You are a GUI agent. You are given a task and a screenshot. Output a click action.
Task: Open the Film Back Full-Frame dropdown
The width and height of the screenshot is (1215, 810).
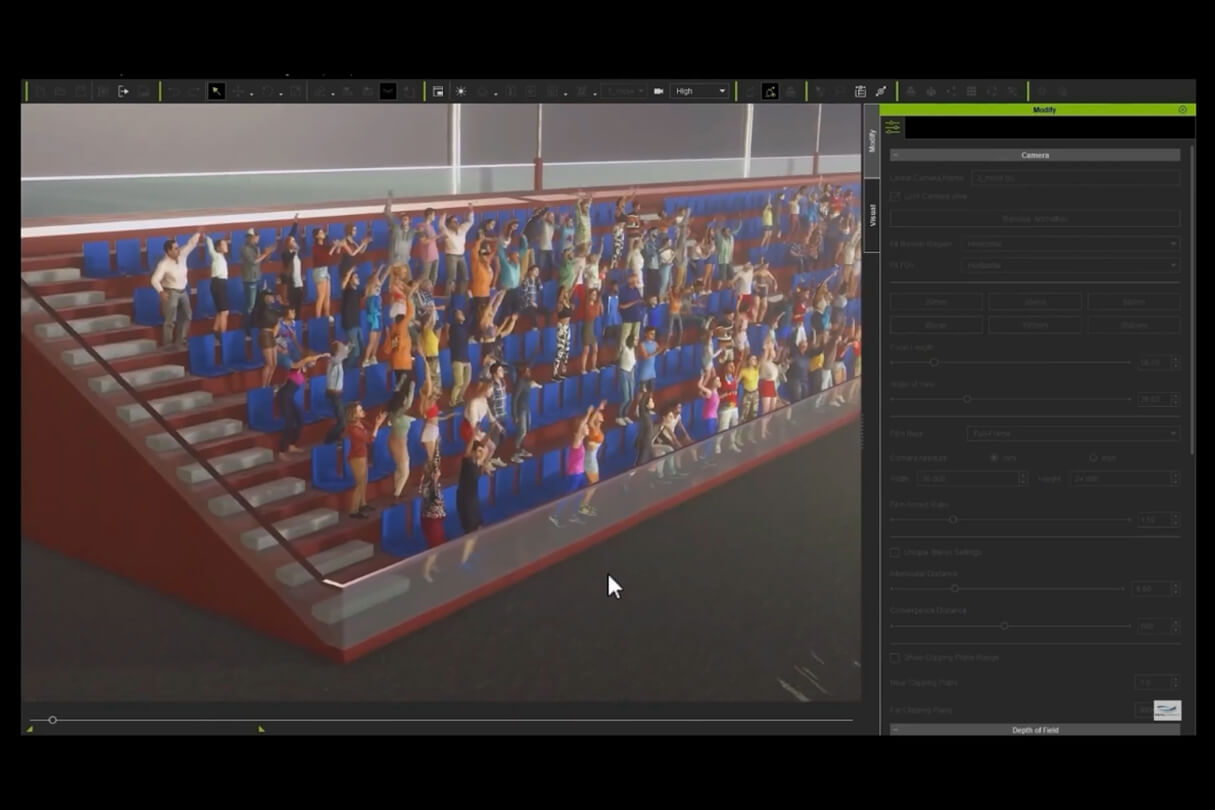[x=1073, y=433]
